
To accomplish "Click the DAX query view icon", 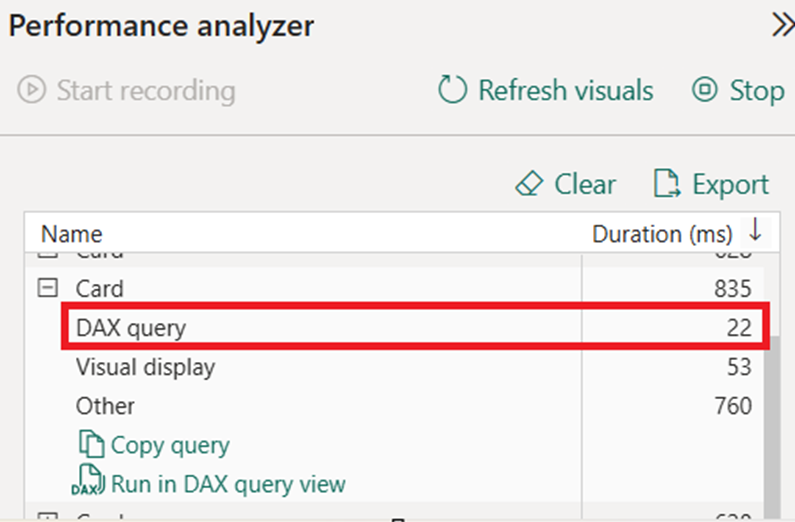I will tap(88, 484).
